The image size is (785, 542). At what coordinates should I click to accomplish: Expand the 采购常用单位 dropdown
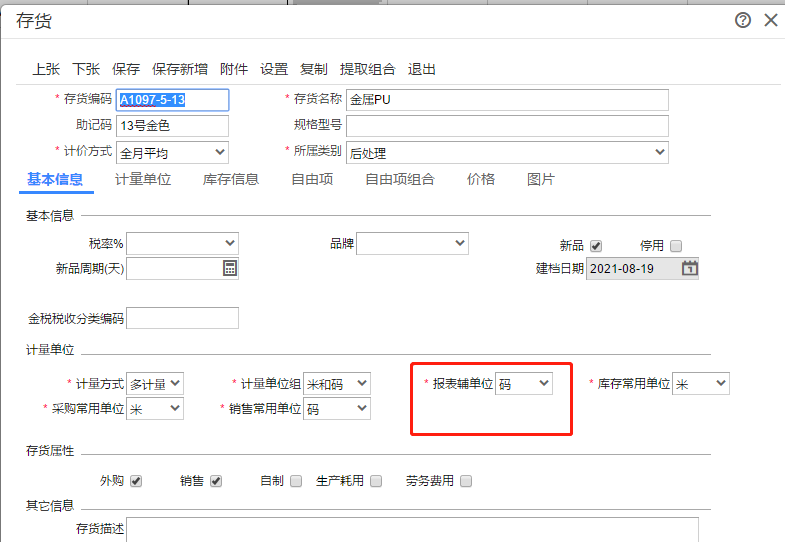[x=155, y=409]
